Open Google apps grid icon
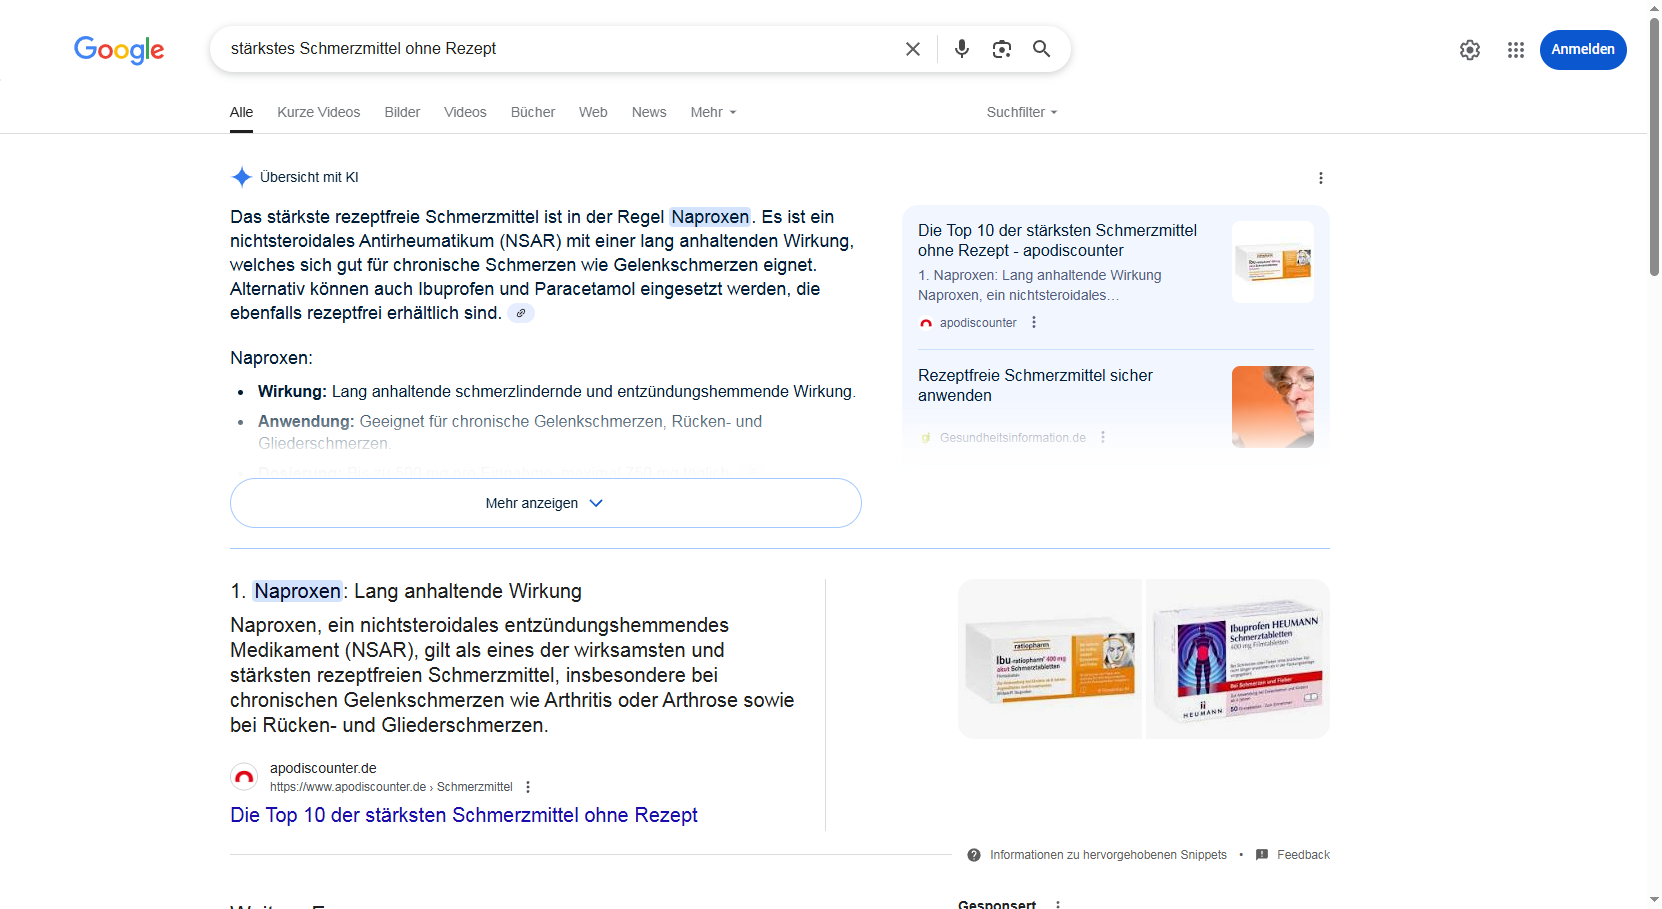 [x=1516, y=50]
